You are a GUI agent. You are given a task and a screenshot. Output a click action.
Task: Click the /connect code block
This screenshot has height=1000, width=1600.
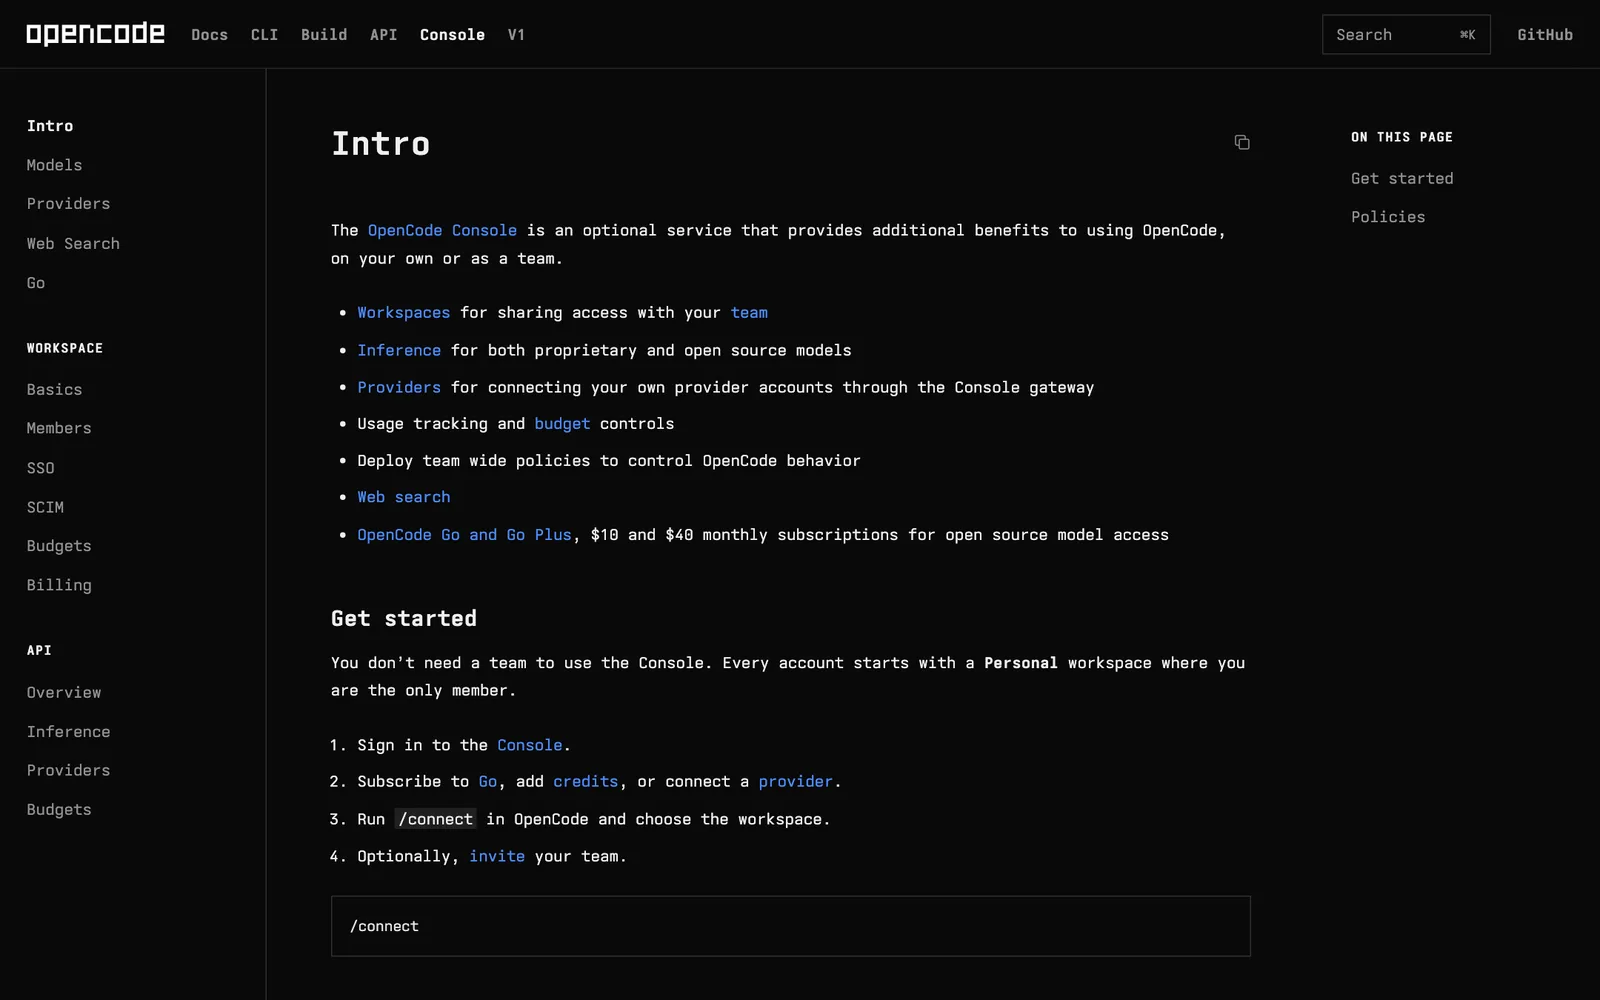coord(791,926)
